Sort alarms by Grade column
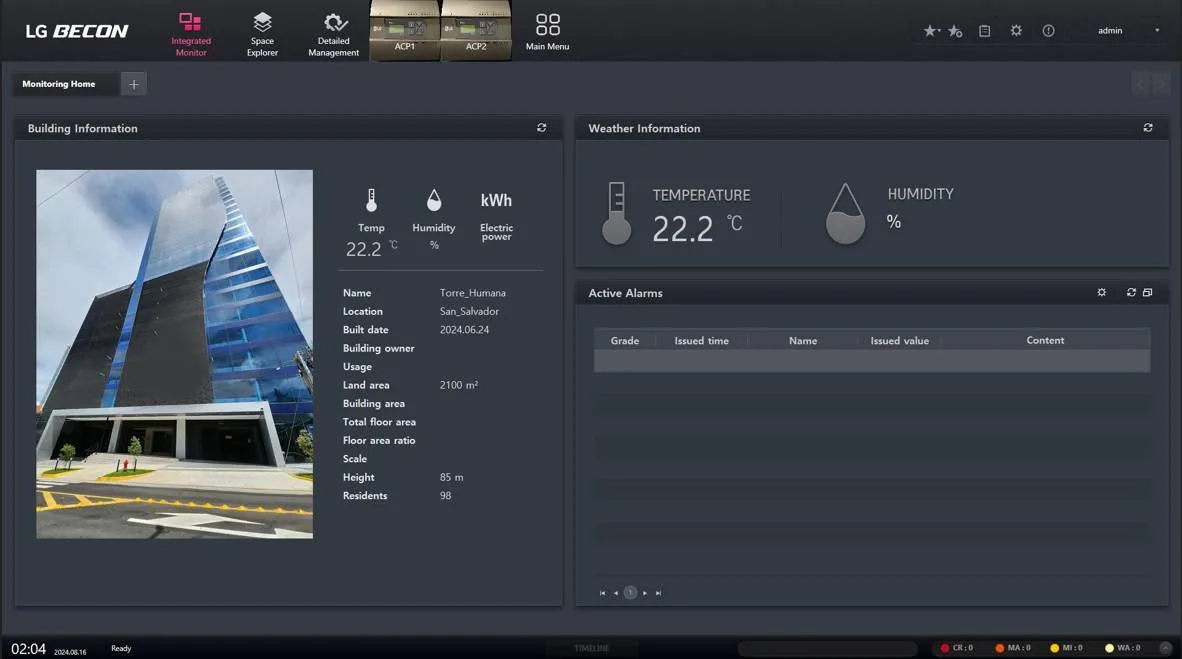 (x=624, y=341)
